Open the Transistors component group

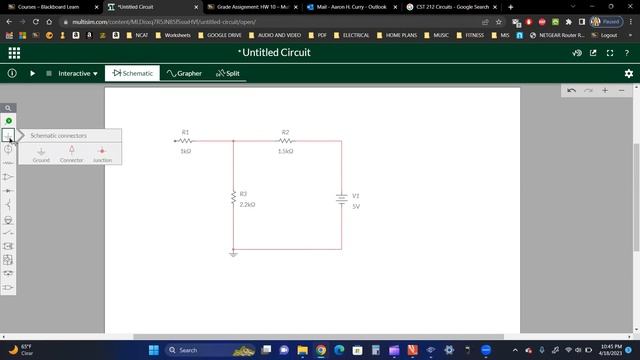pyautogui.click(x=8, y=205)
